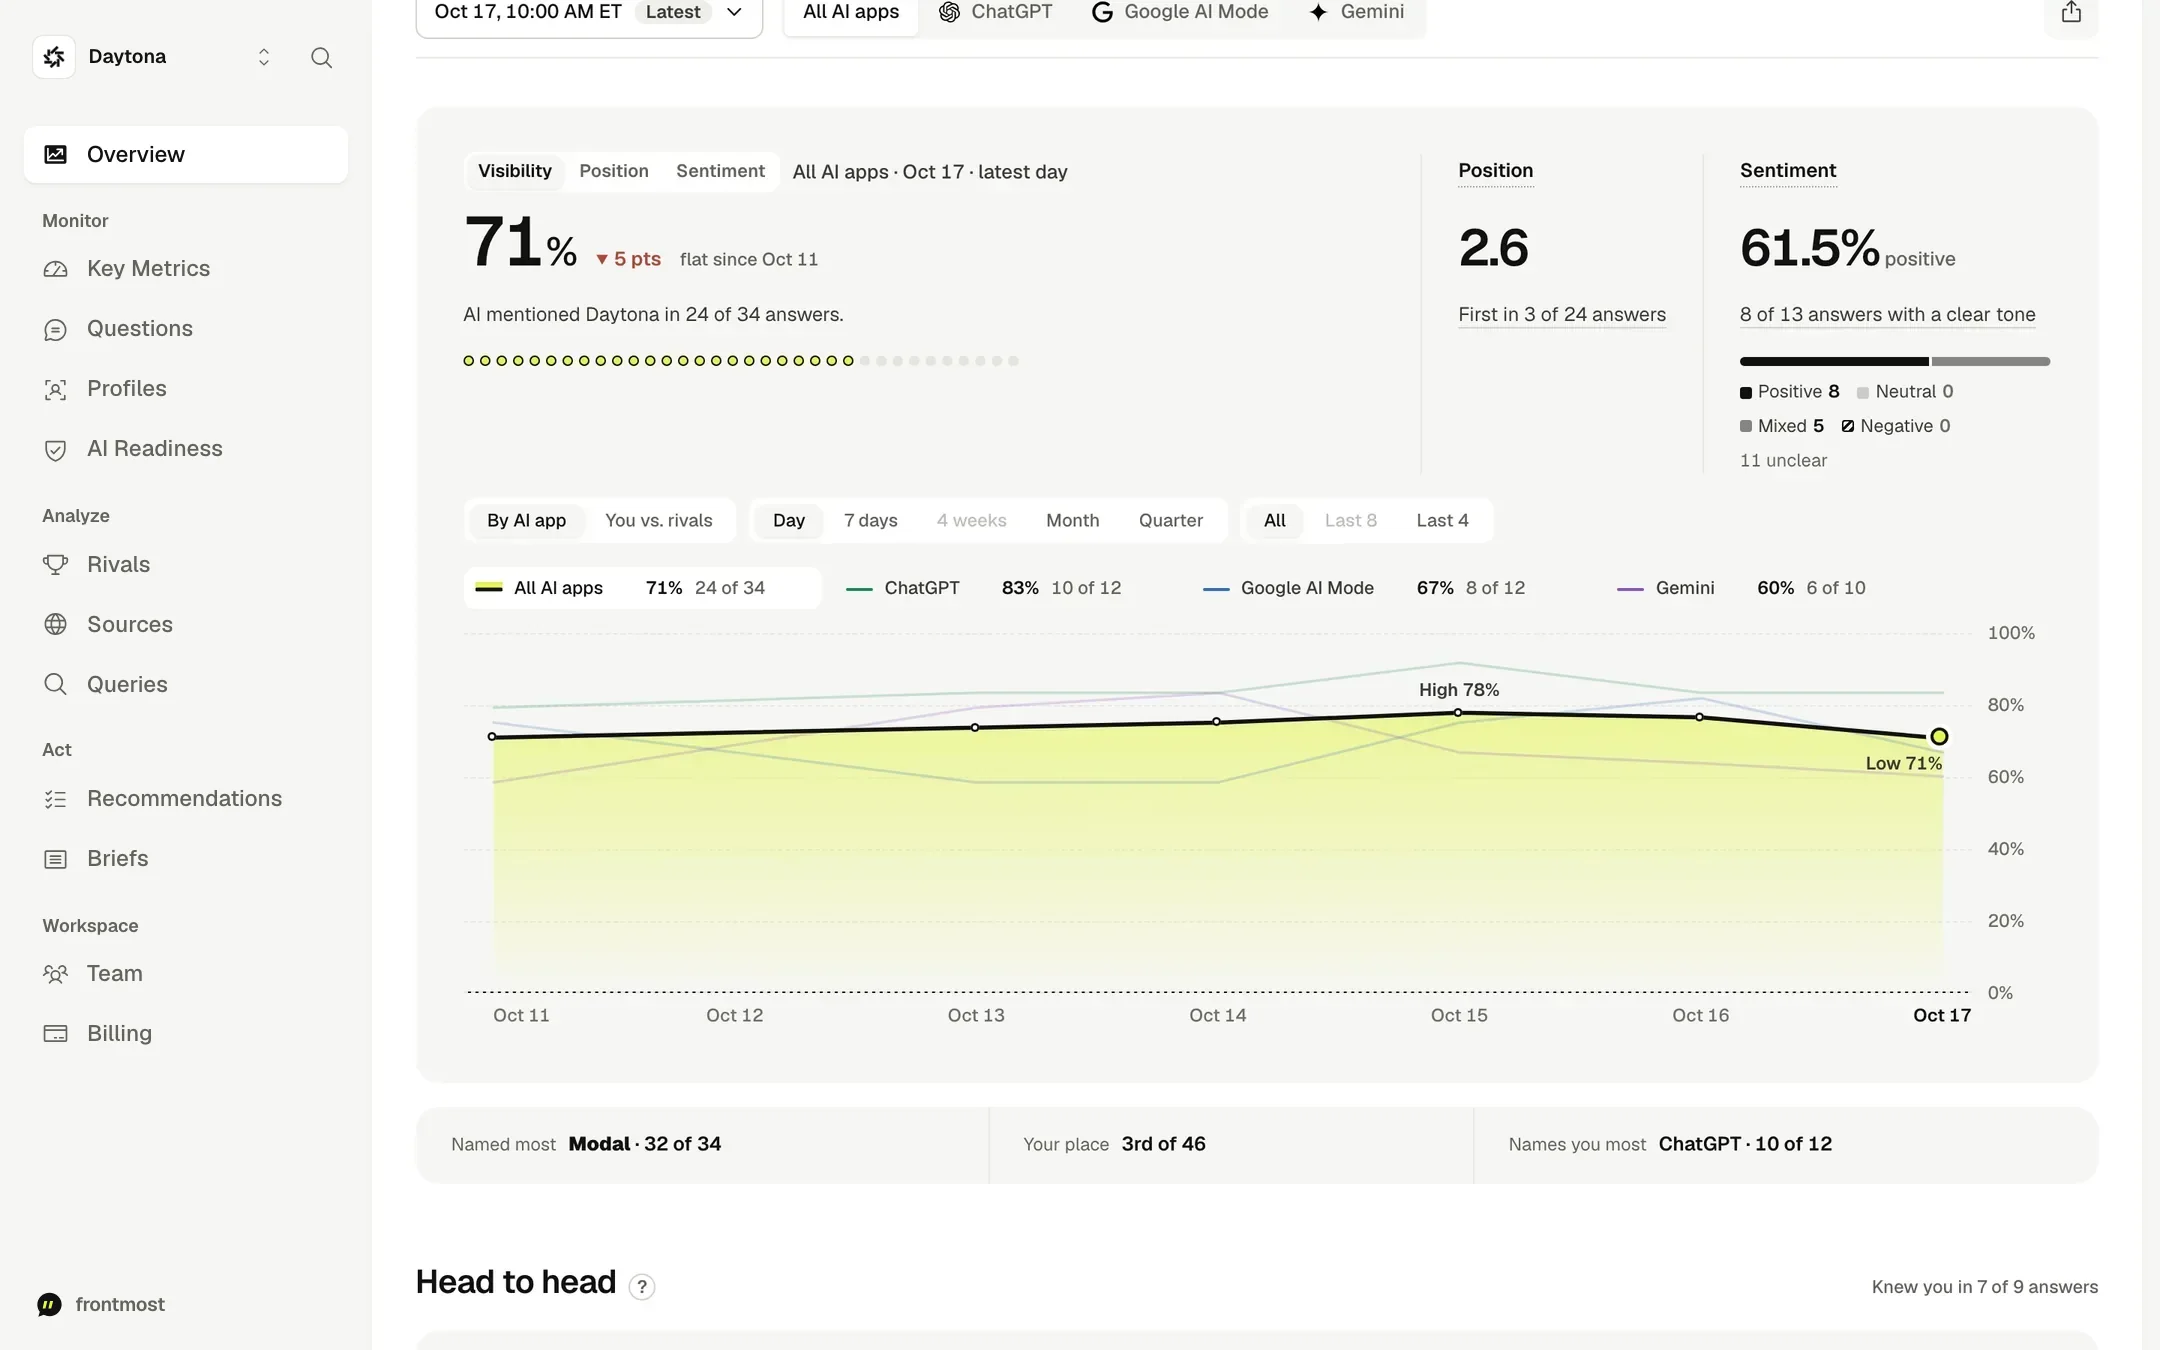Click 8 of 13 answers clear tone link

1887,315
